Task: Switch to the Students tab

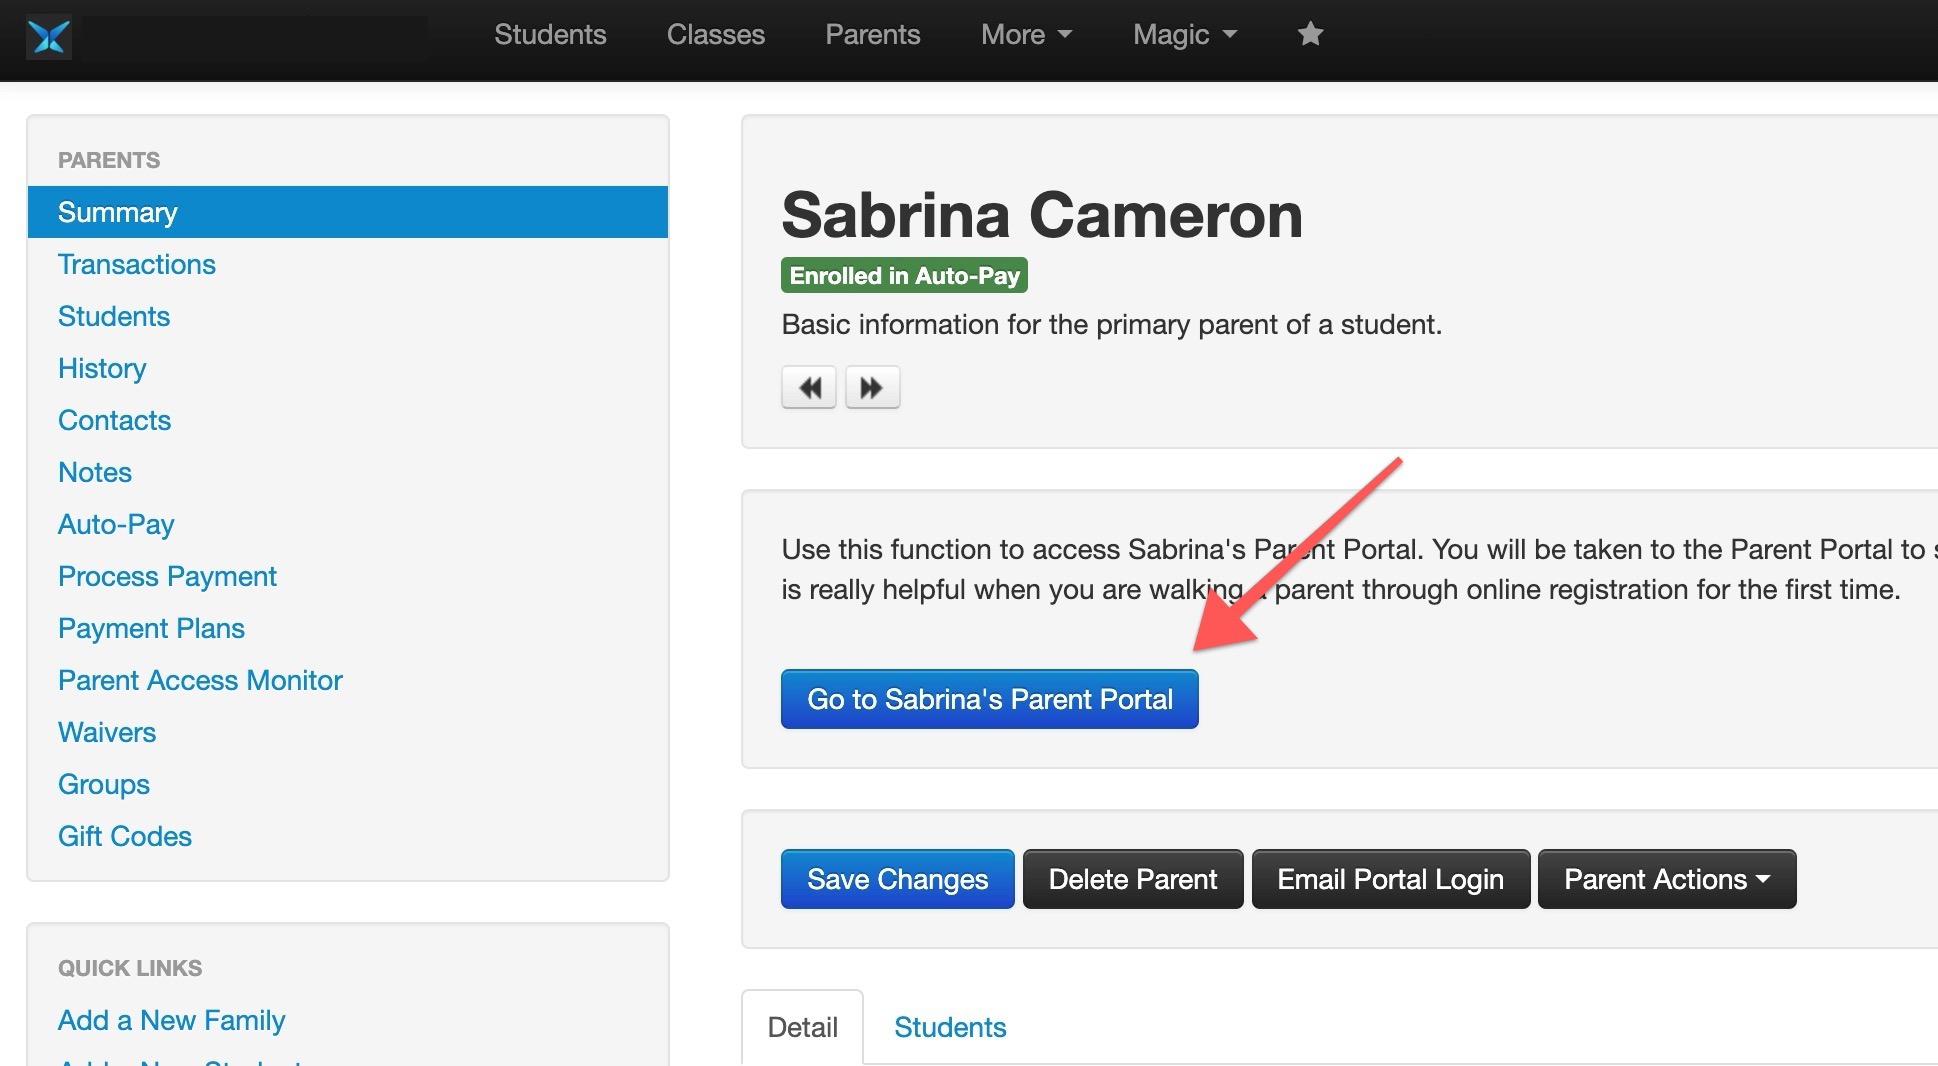Action: click(x=949, y=1027)
